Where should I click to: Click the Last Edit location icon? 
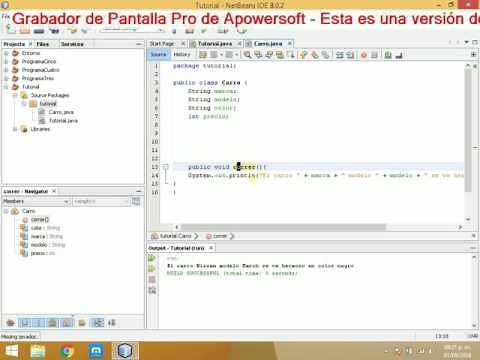tap(203, 55)
